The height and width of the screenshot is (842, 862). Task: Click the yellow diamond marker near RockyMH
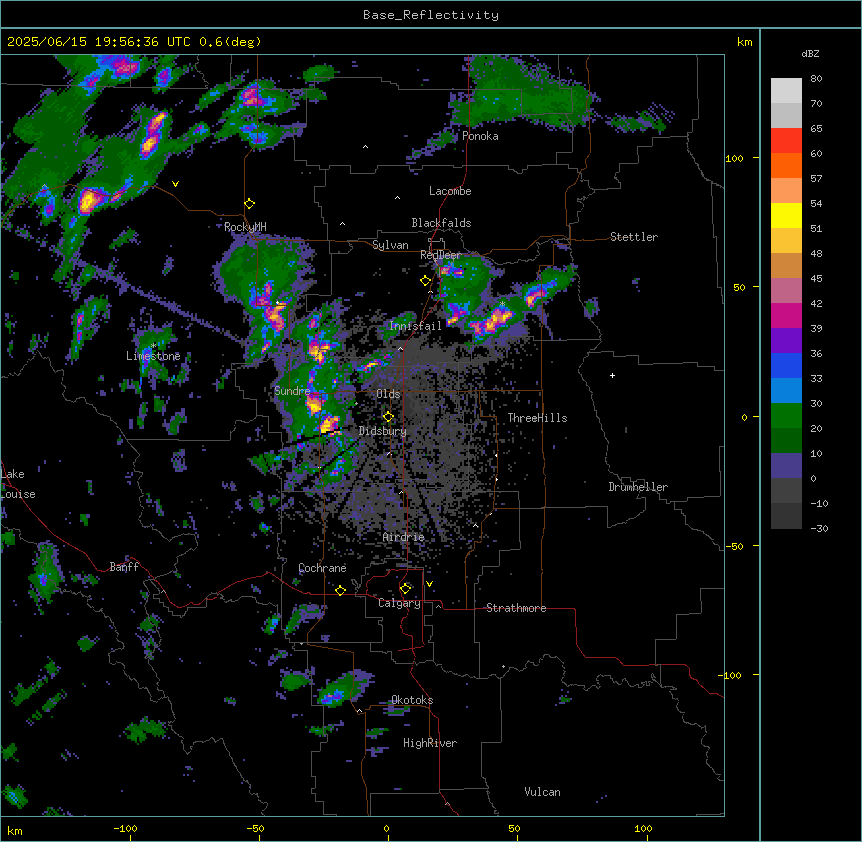click(250, 204)
